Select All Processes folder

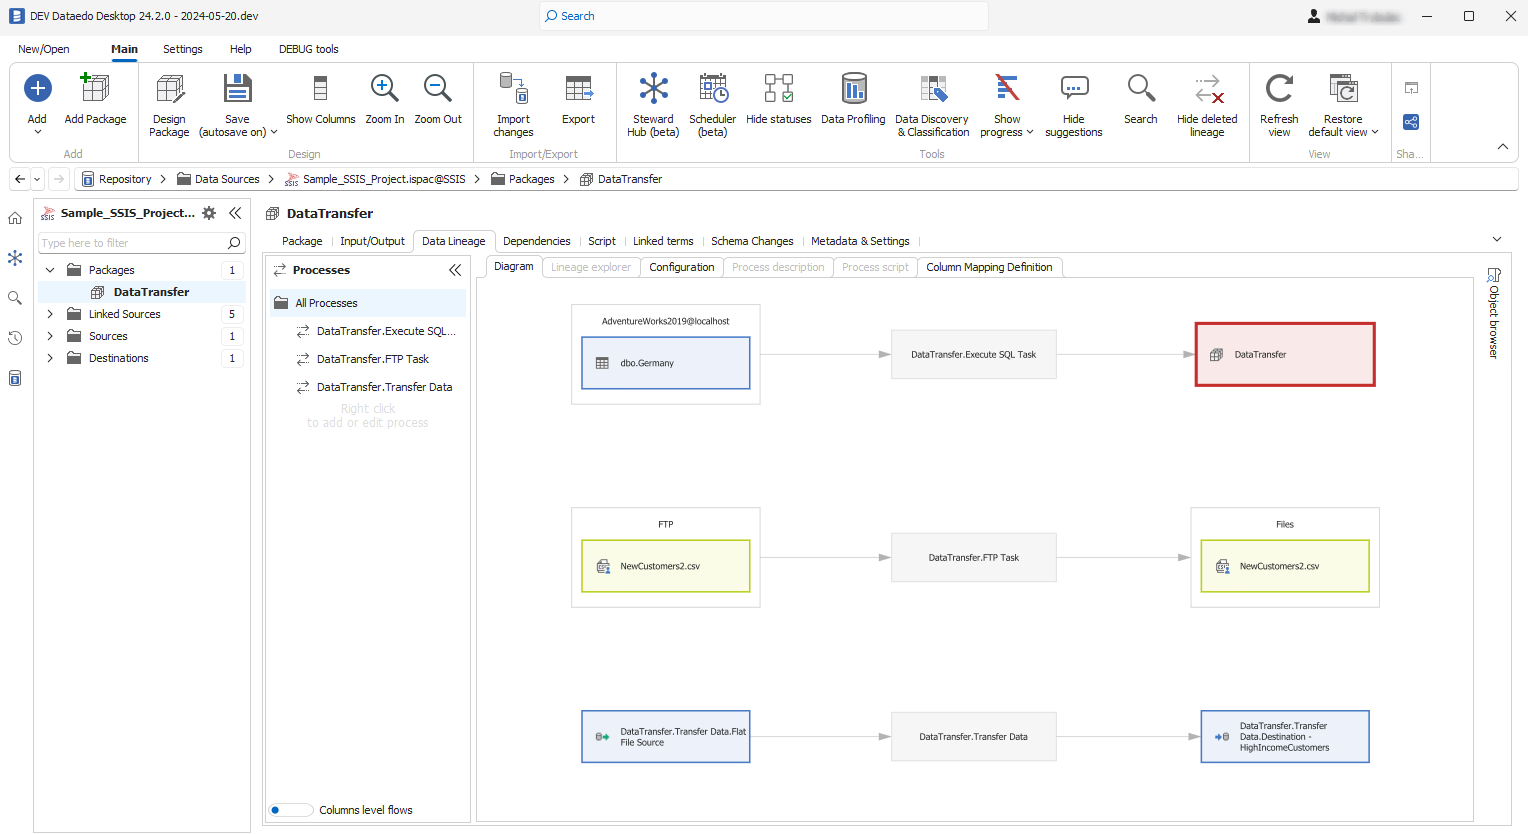[x=367, y=303]
